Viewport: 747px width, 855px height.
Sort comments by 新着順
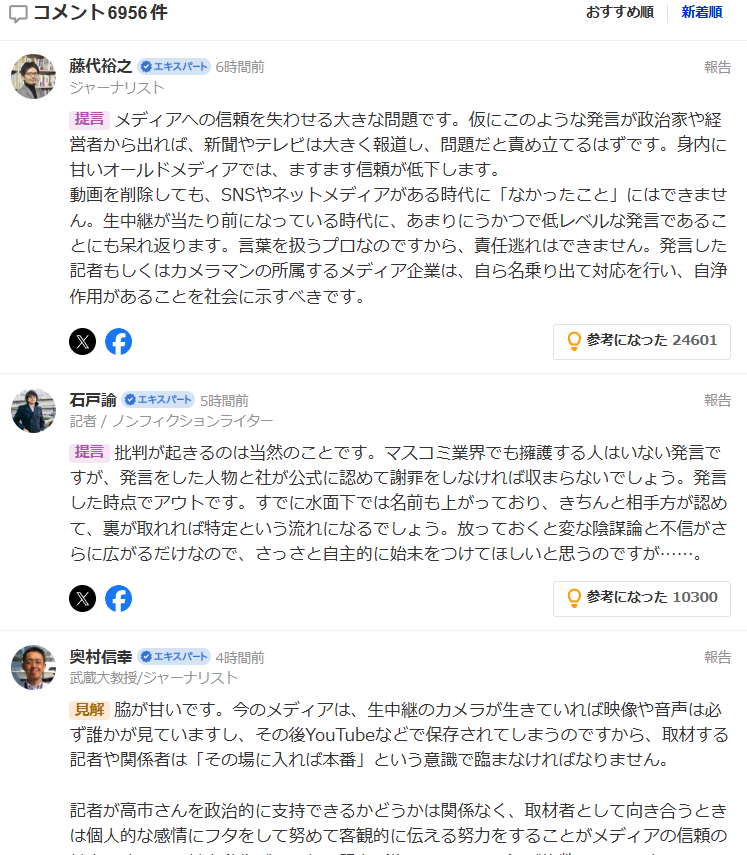pos(702,13)
